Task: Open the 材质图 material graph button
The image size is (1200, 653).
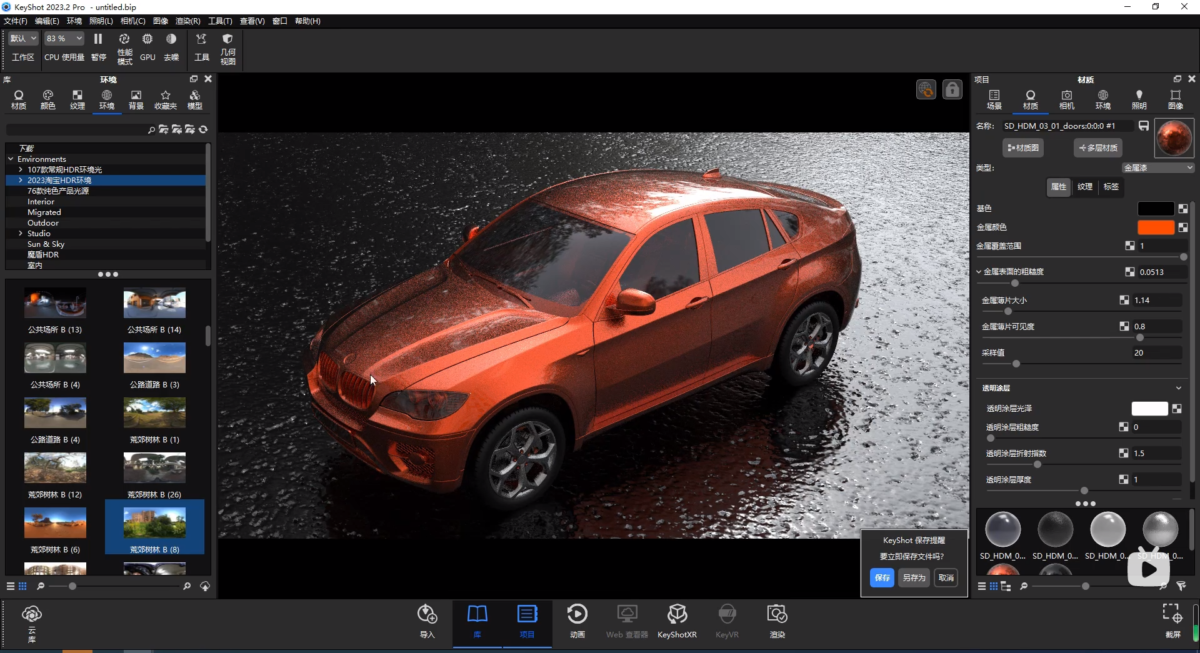Action: 1022,148
